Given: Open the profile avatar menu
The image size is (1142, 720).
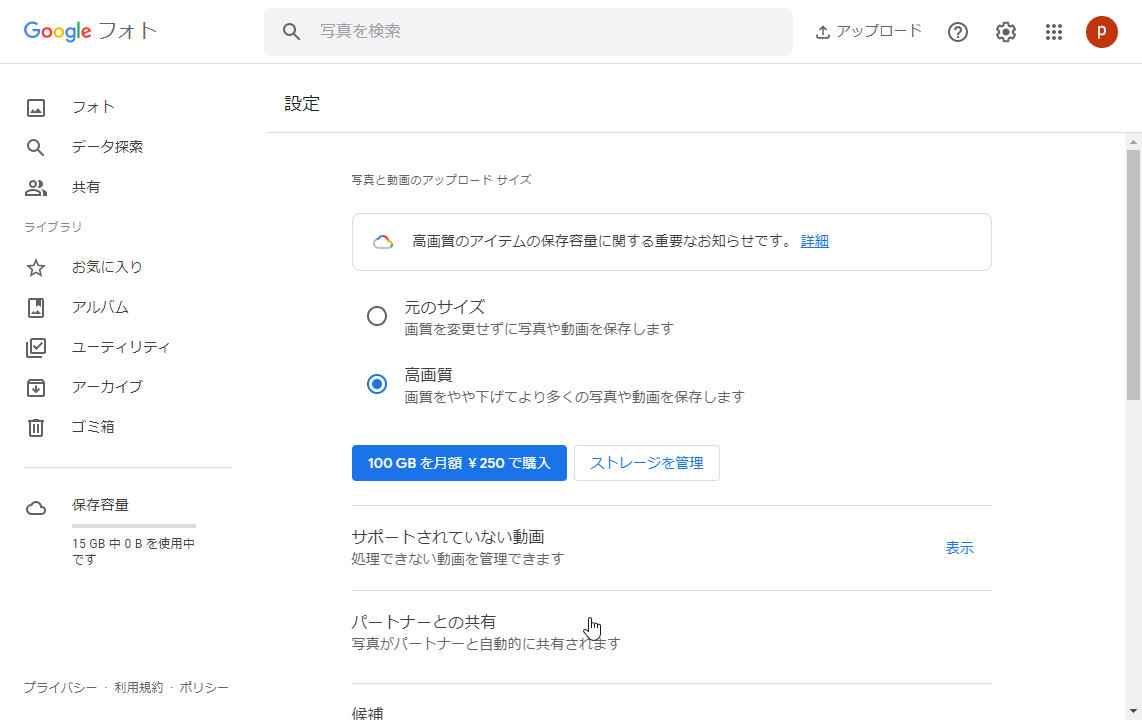Looking at the screenshot, I should click(x=1102, y=31).
